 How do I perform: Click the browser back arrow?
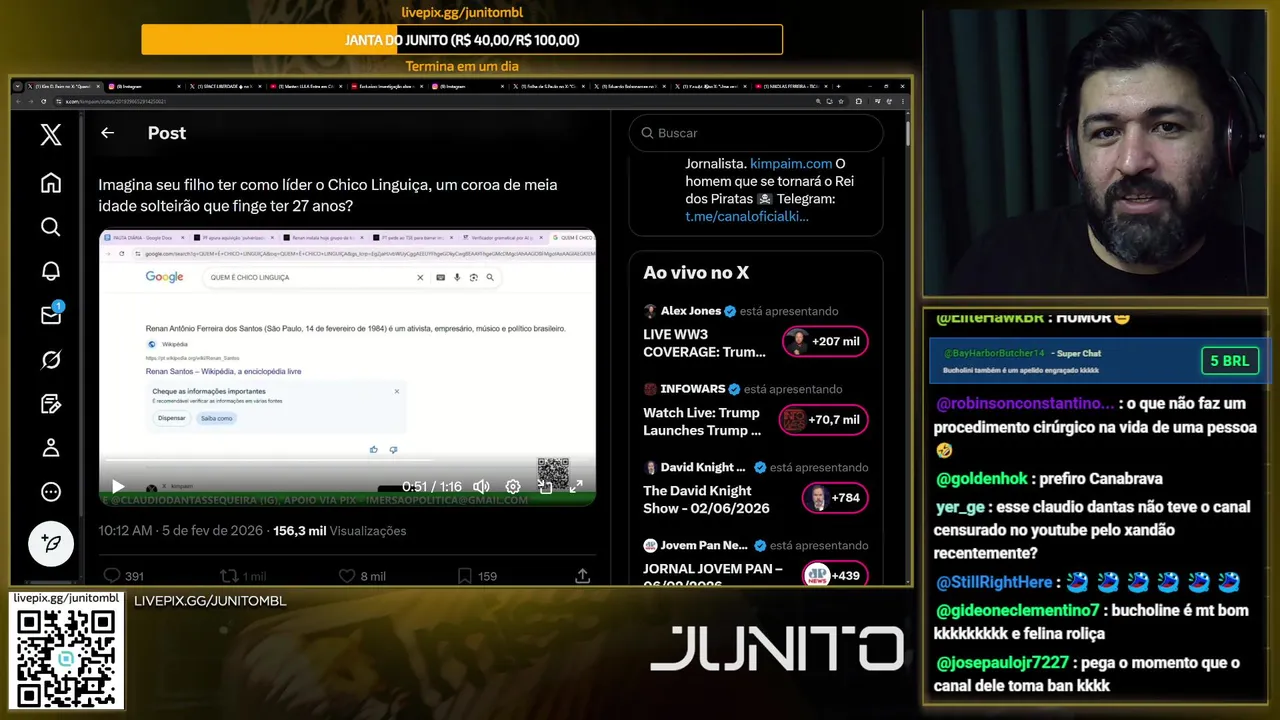(x=18, y=101)
